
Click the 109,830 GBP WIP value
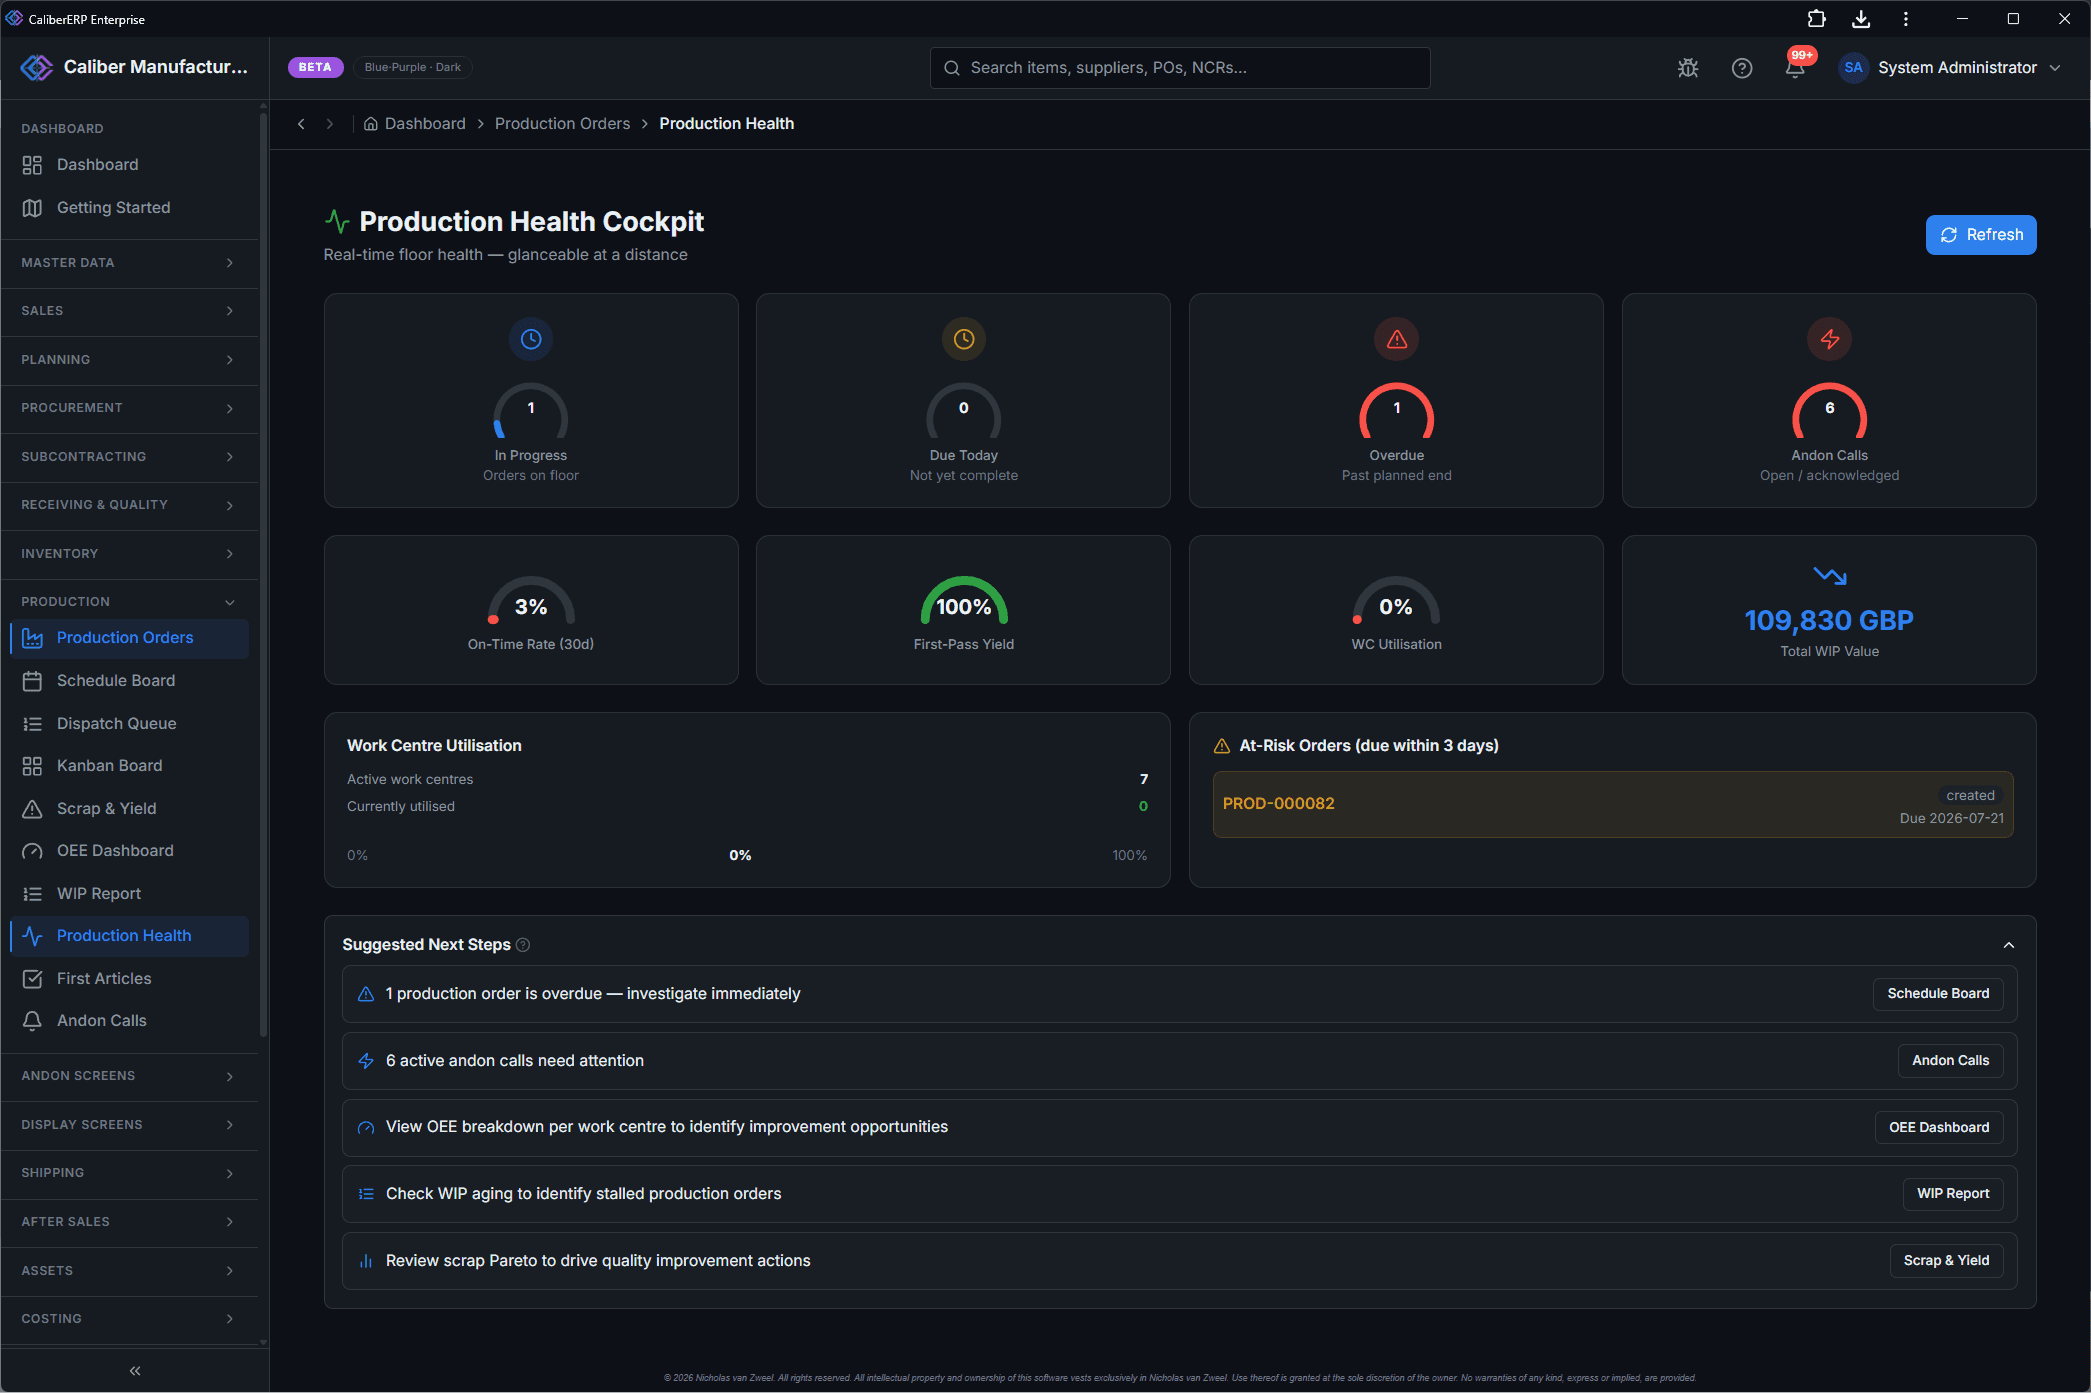click(1829, 621)
